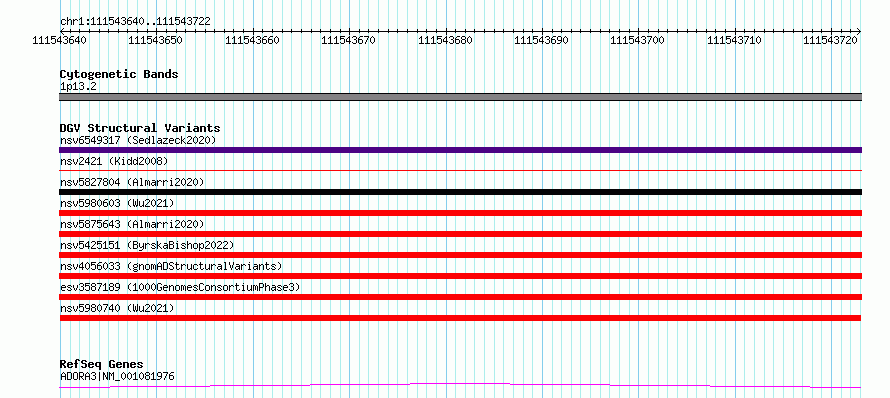Image resolution: width=890 pixels, height=398 pixels.
Task: Open variant nsv5980603 (Wu2021) label
Action: tap(117, 203)
